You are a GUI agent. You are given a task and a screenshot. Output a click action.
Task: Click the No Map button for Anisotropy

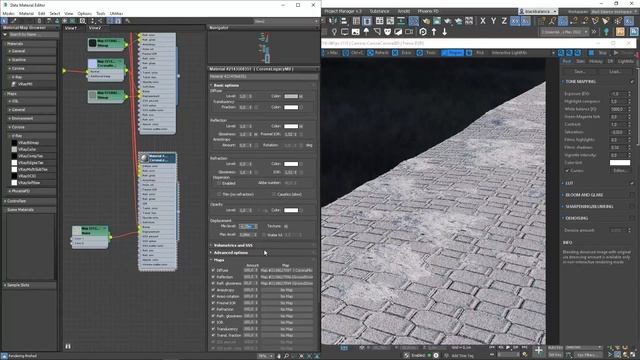287,290
